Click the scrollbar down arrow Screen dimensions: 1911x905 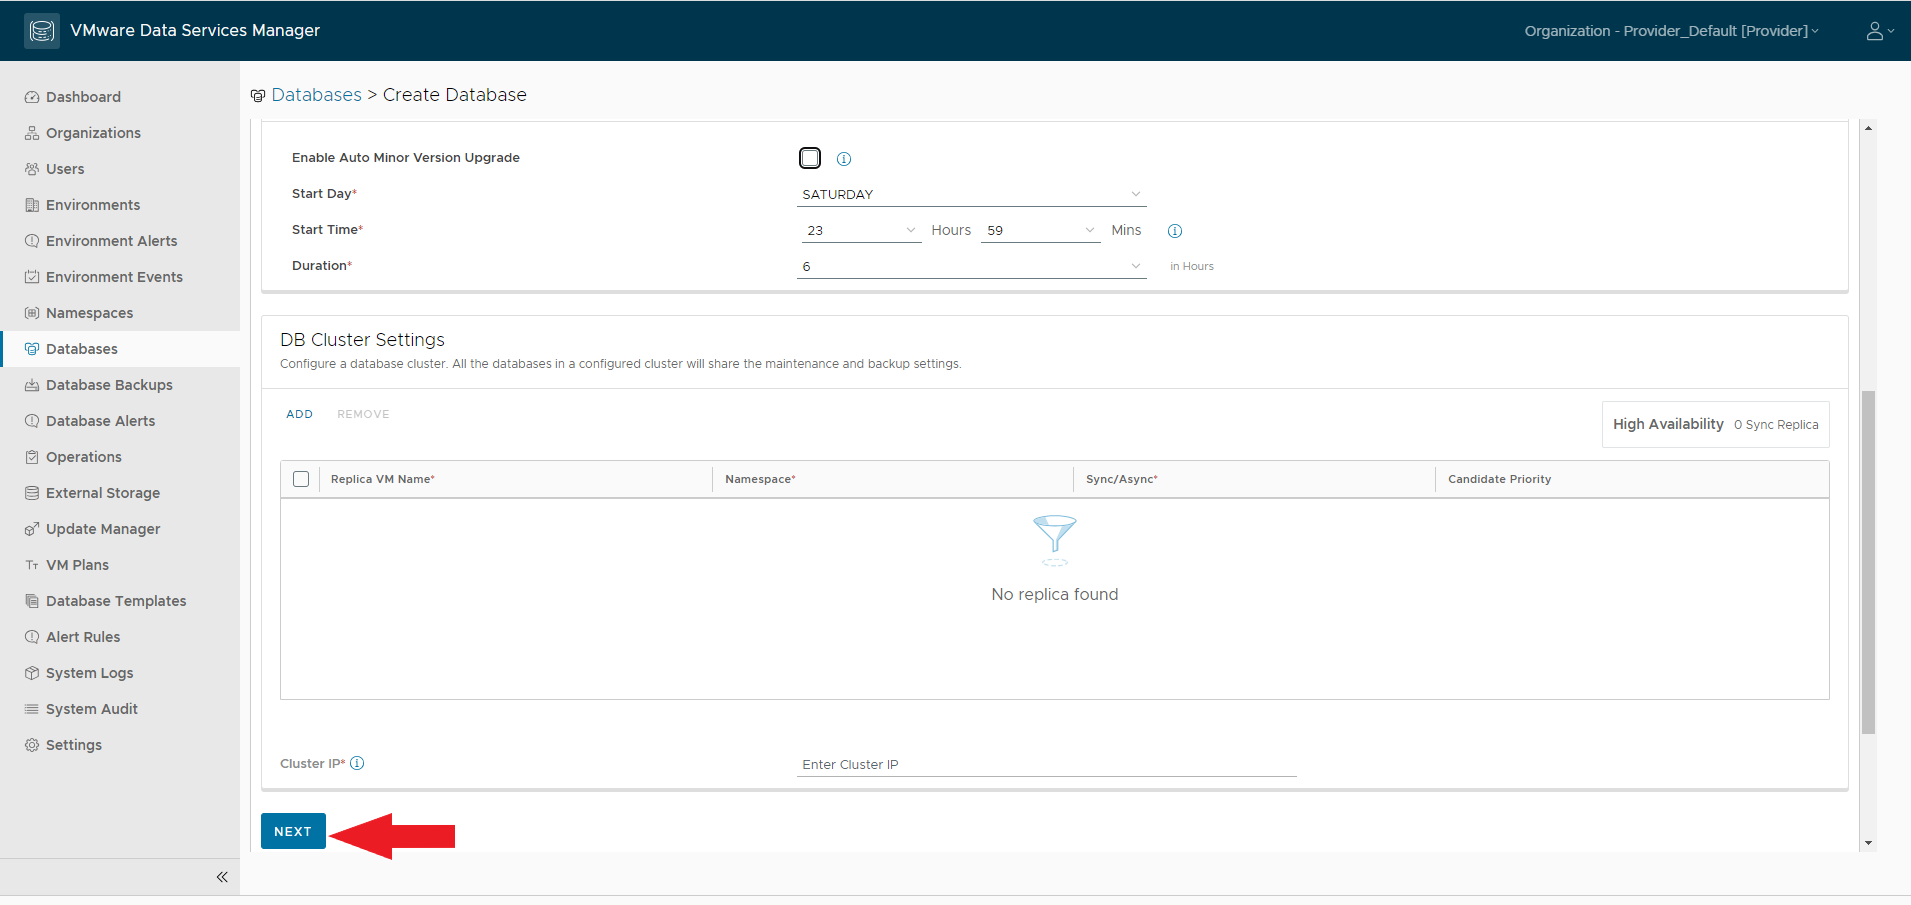tap(1868, 843)
